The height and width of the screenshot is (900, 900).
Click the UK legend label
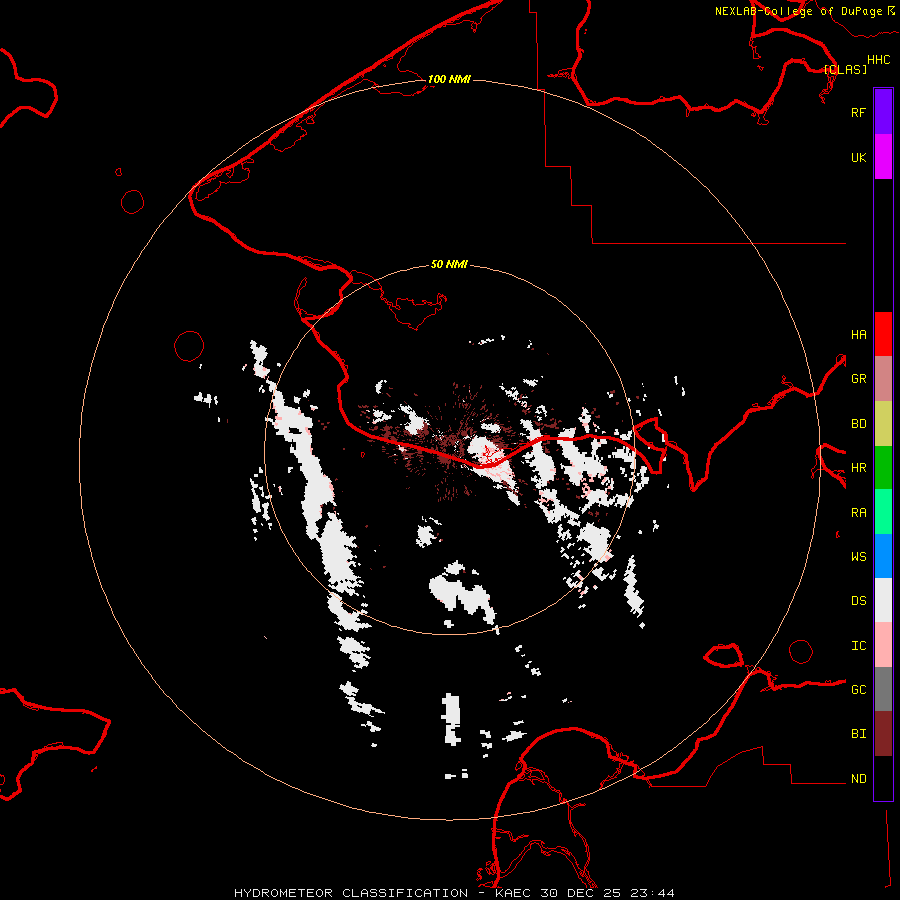point(858,157)
